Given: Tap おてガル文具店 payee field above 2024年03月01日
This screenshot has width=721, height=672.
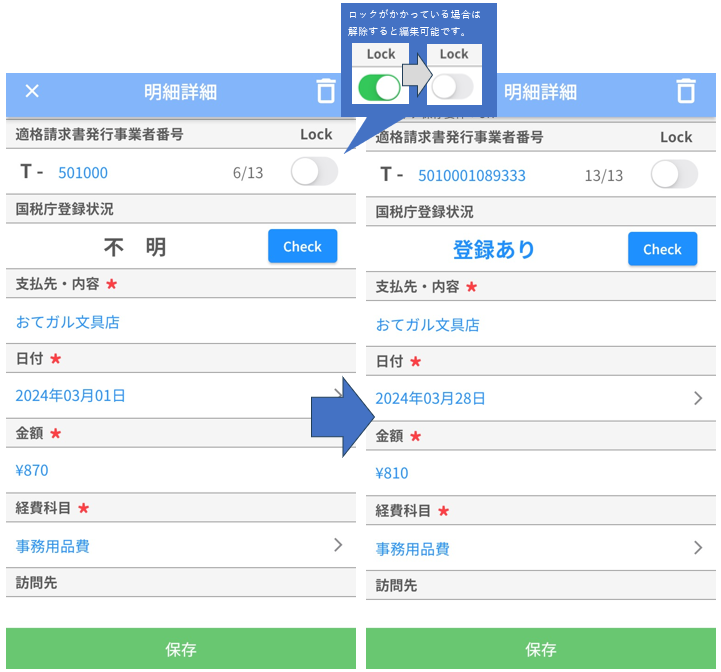Looking at the screenshot, I should pyautogui.click(x=67, y=323).
